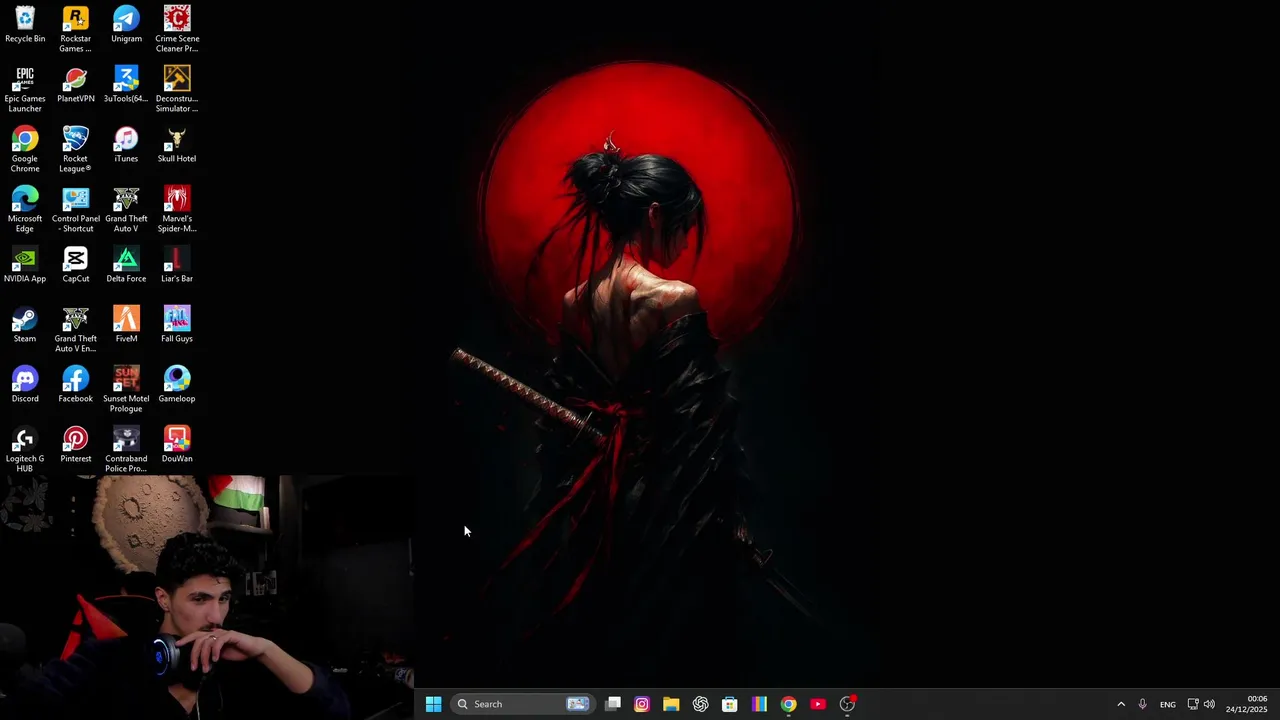
Task: Select the Pinterest desktop icon
Action: pos(75,445)
